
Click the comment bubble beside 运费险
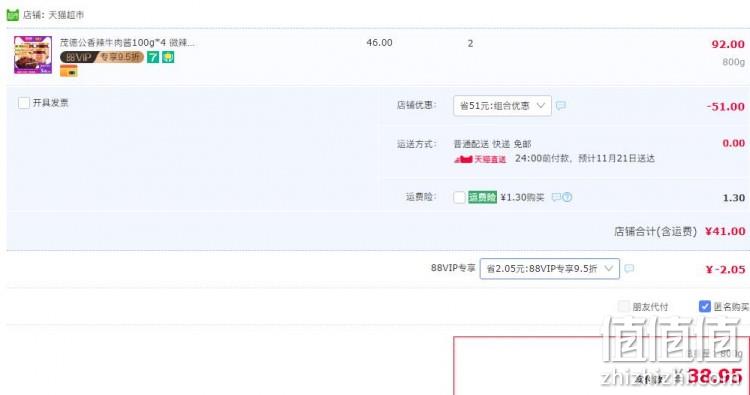(556, 197)
